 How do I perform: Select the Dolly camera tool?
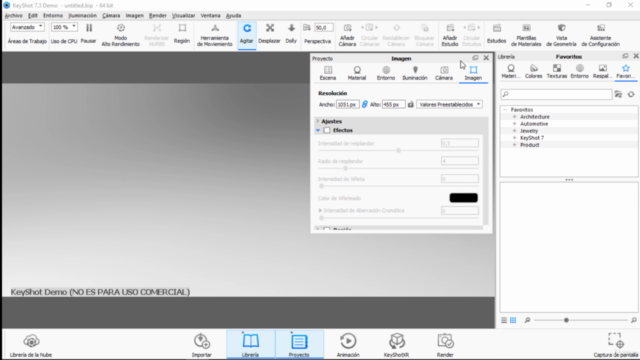291,33
